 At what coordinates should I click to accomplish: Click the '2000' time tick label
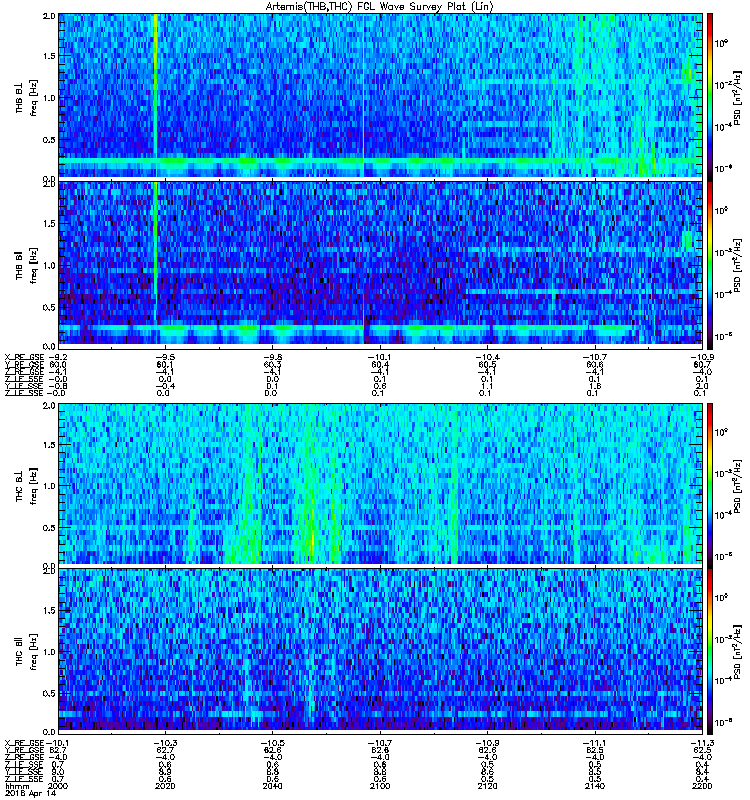click(57, 786)
